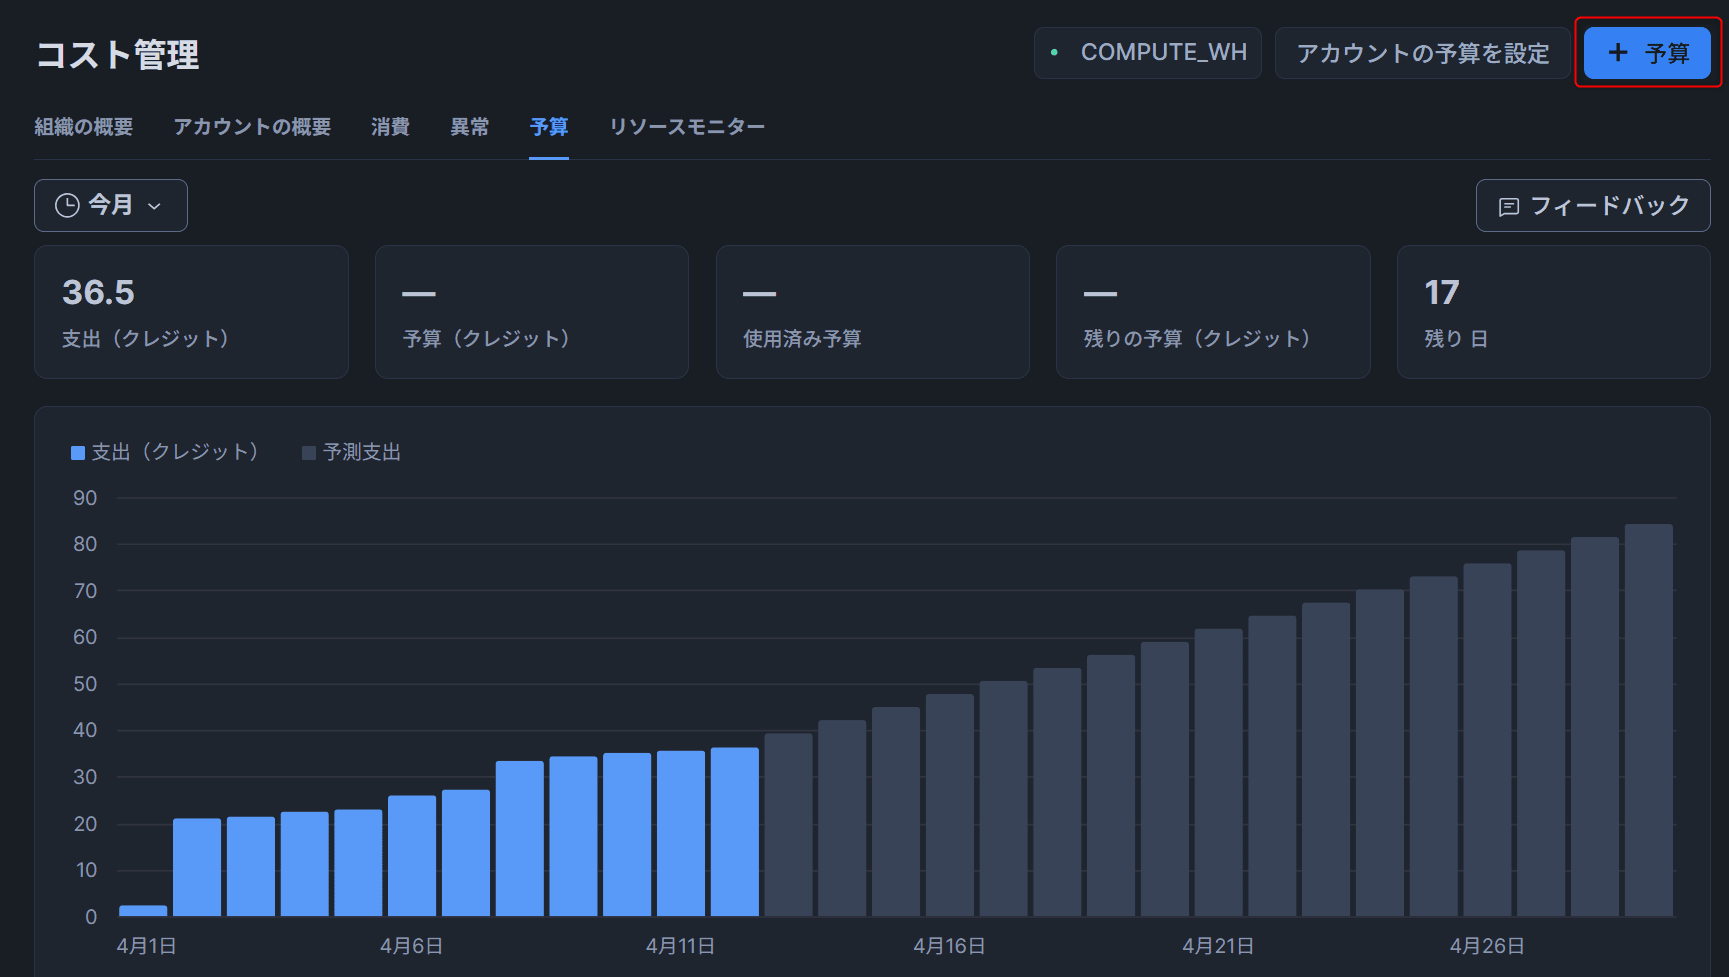This screenshot has height=977, width=1729.
Task: Click the 4月21日 axis label
Action: coord(1218,946)
